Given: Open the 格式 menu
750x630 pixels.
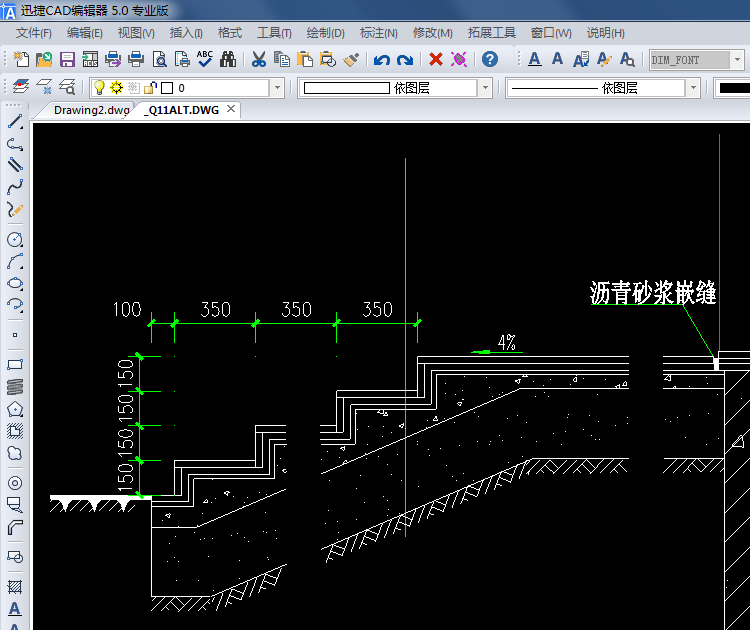Looking at the screenshot, I should click(x=230, y=33).
